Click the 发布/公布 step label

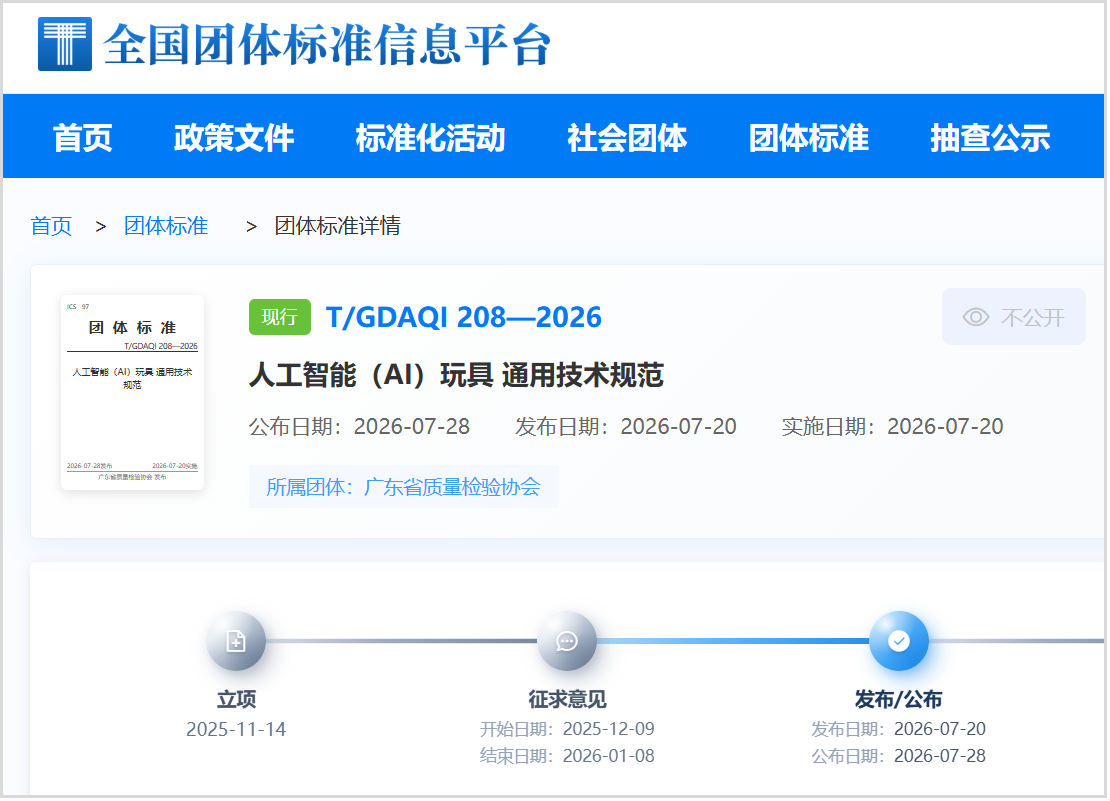click(x=899, y=701)
